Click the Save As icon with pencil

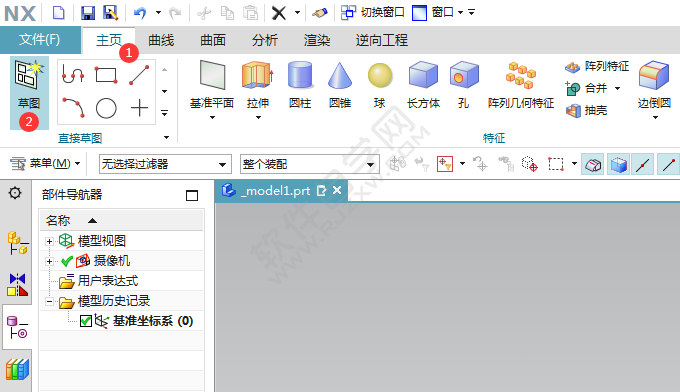tap(111, 13)
